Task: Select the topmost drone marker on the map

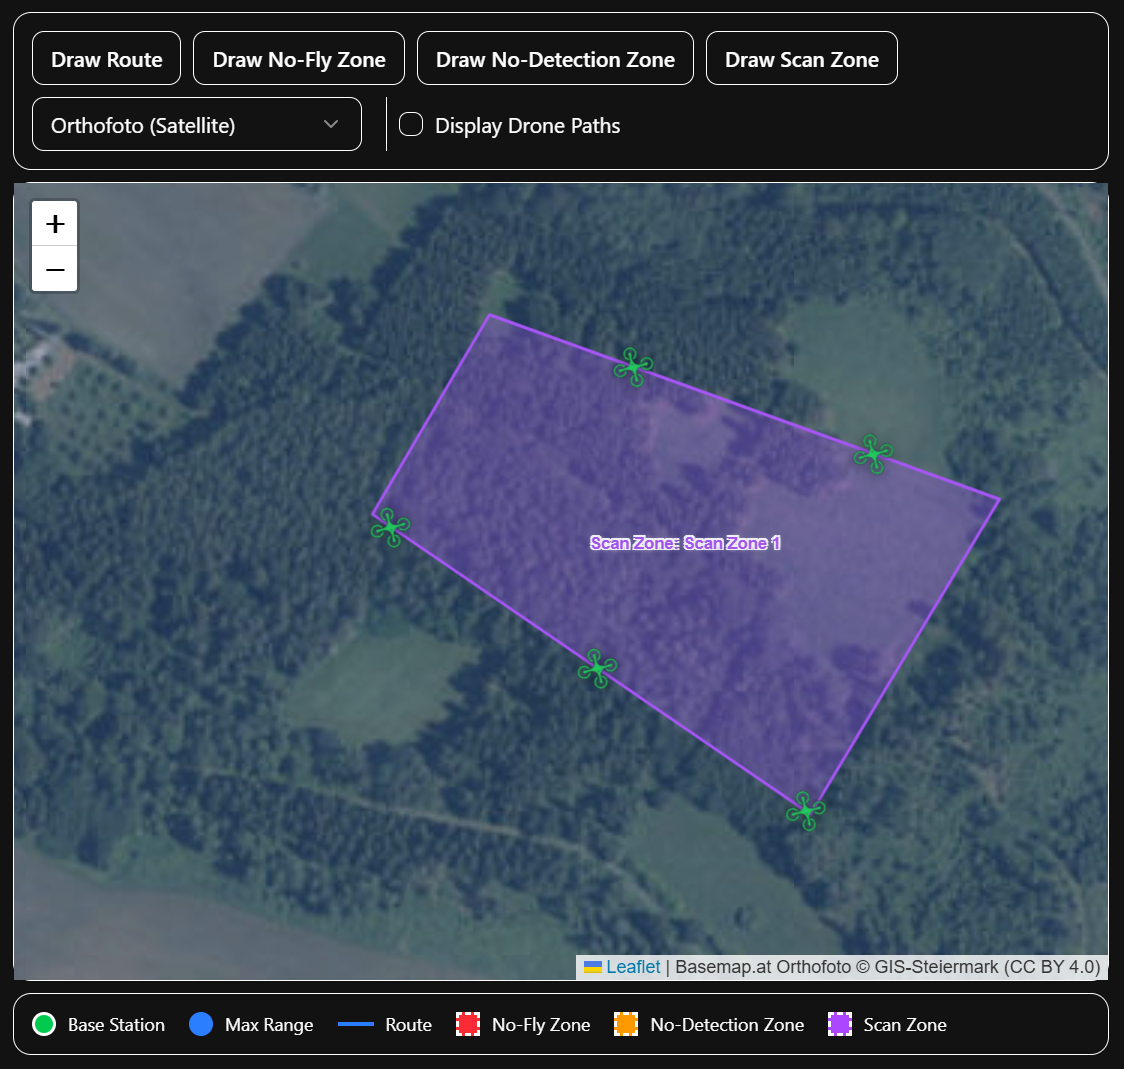Action: tap(631, 368)
